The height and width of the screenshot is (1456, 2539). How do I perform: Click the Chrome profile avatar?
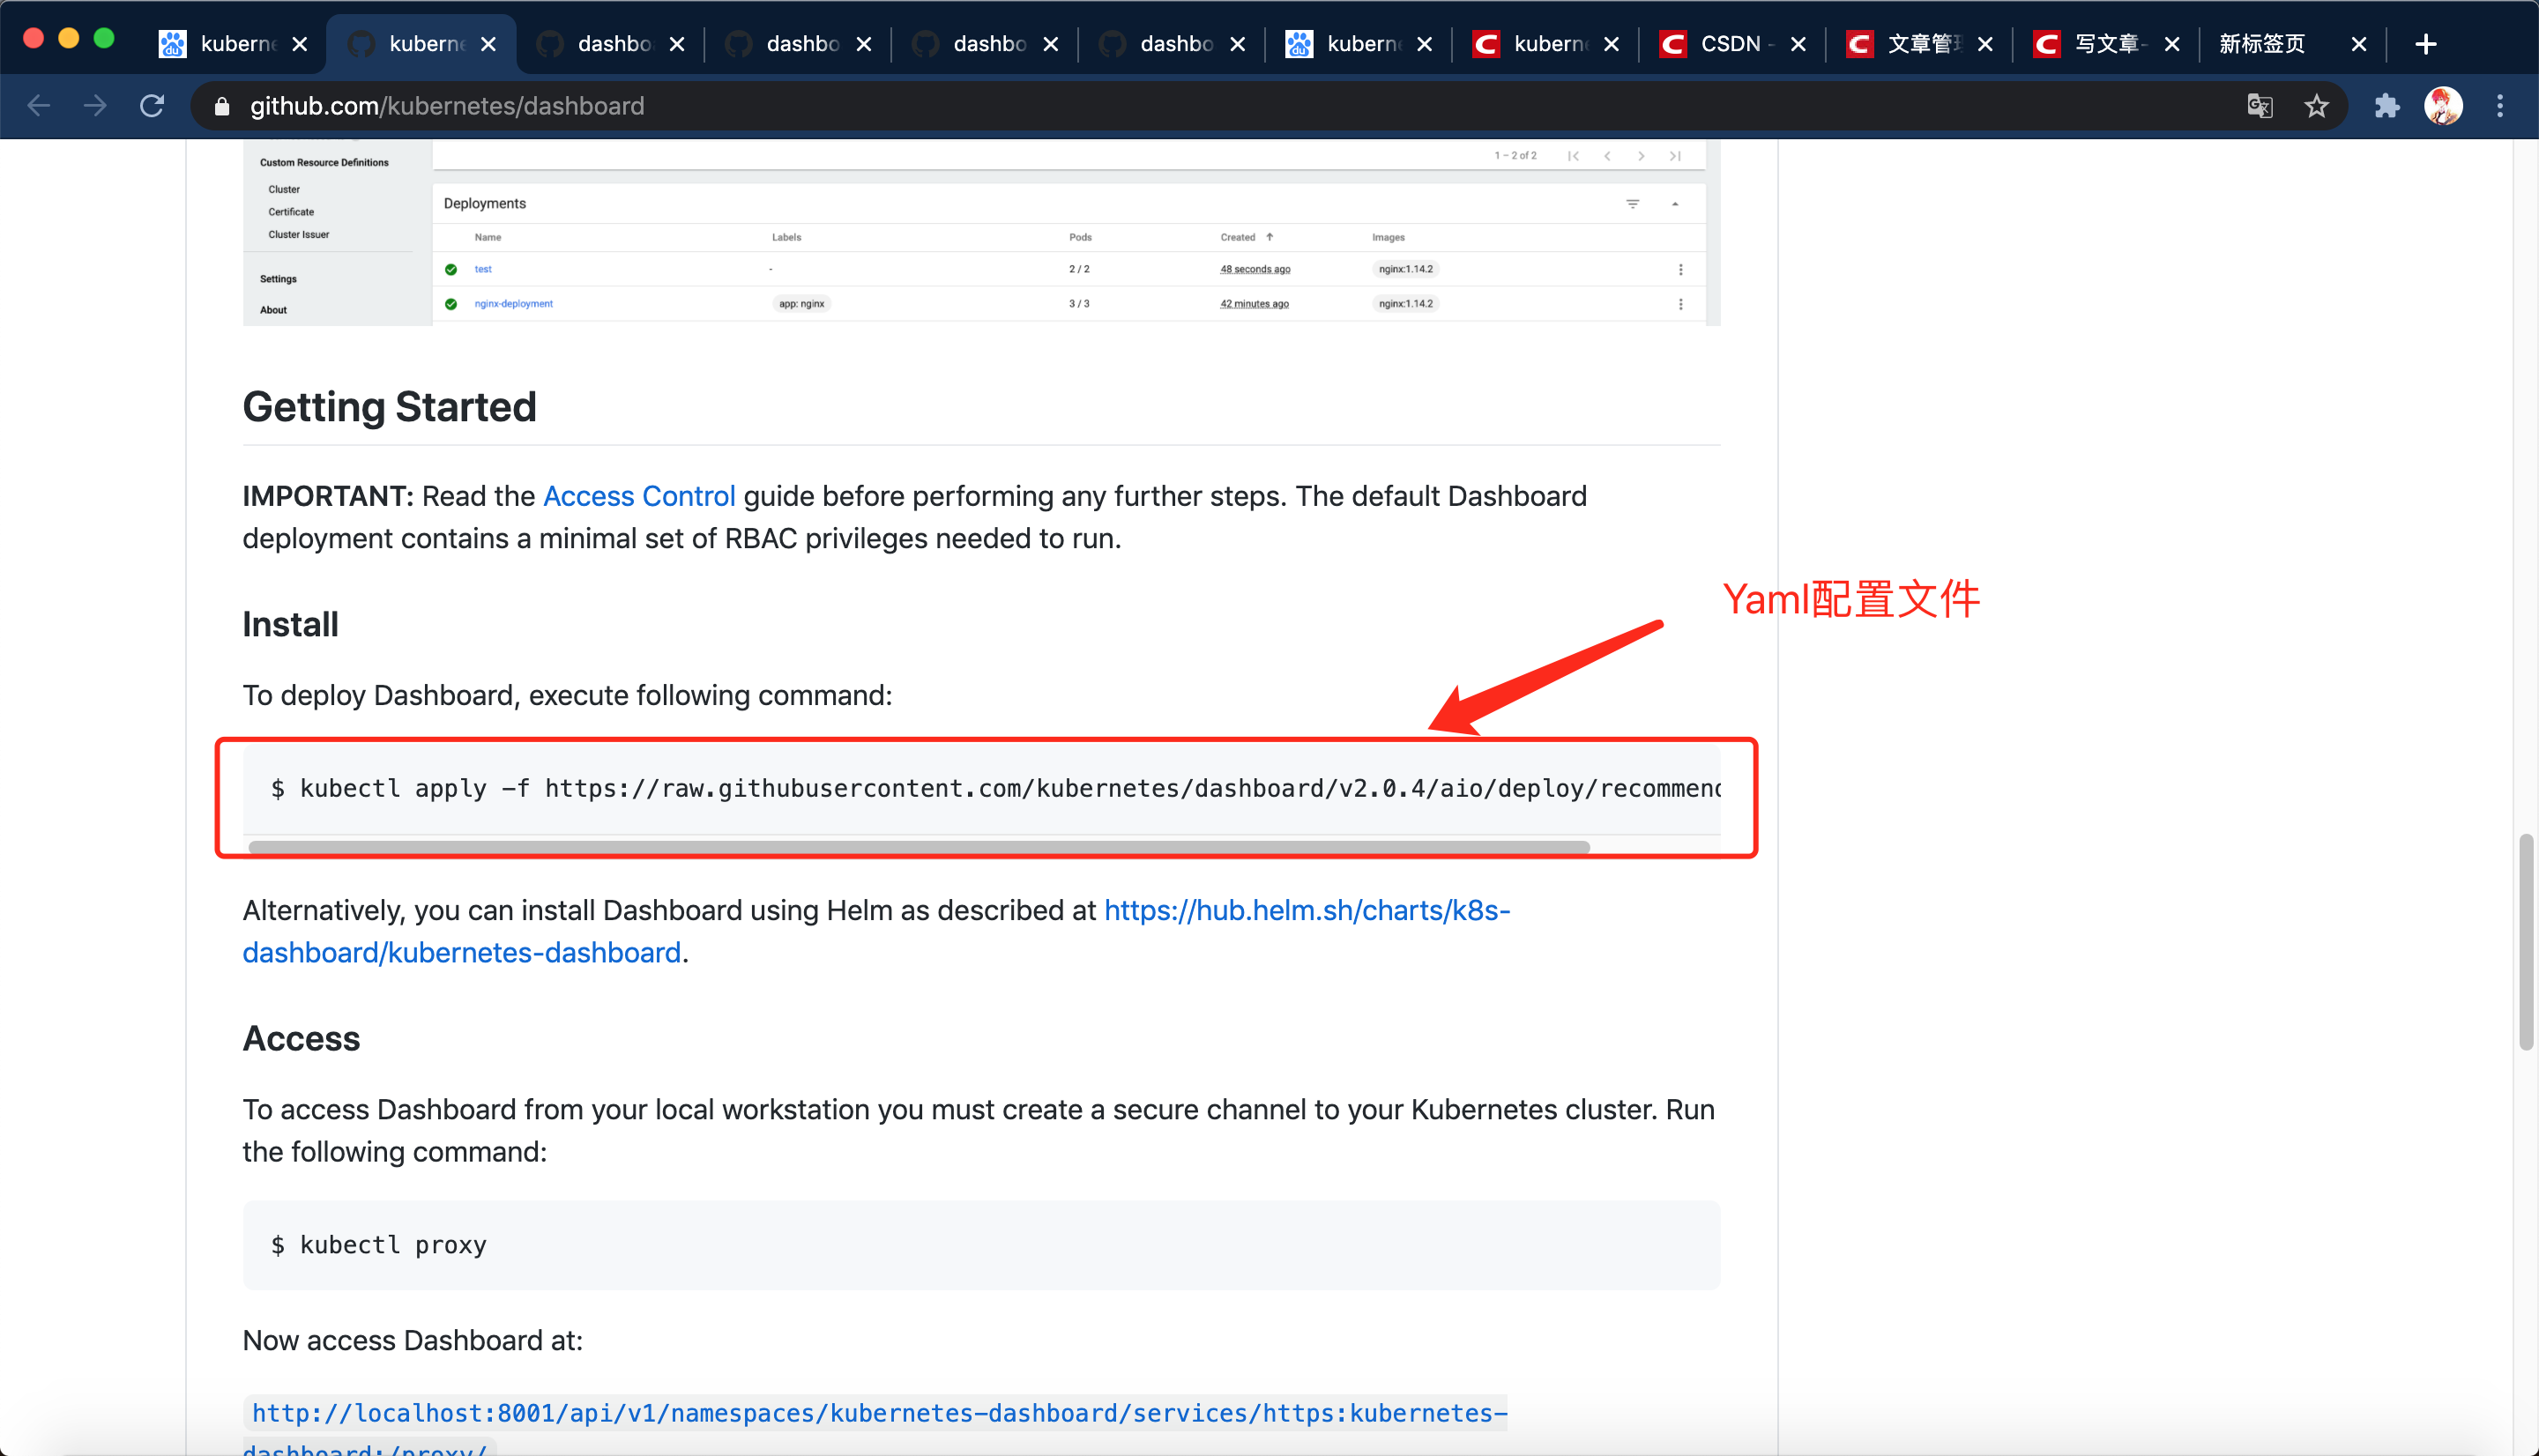pos(2442,106)
